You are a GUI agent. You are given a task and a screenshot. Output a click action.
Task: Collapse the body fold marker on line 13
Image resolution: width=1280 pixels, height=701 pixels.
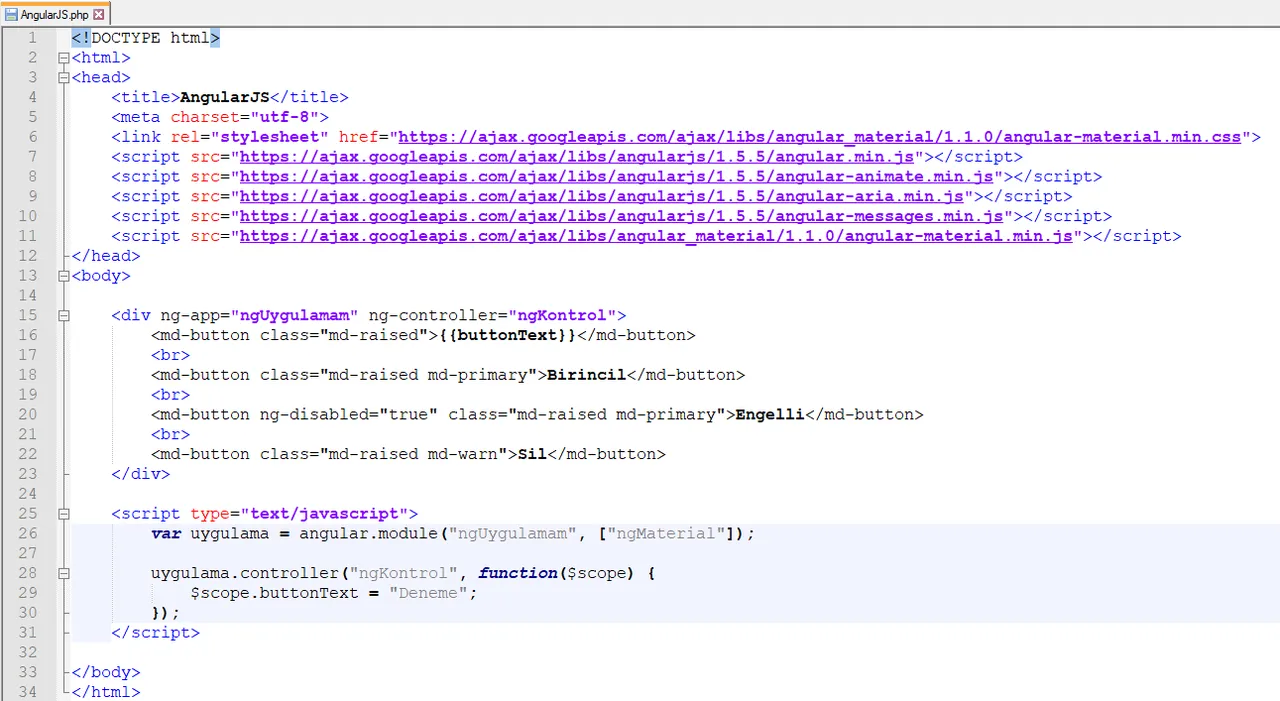(64, 276)
